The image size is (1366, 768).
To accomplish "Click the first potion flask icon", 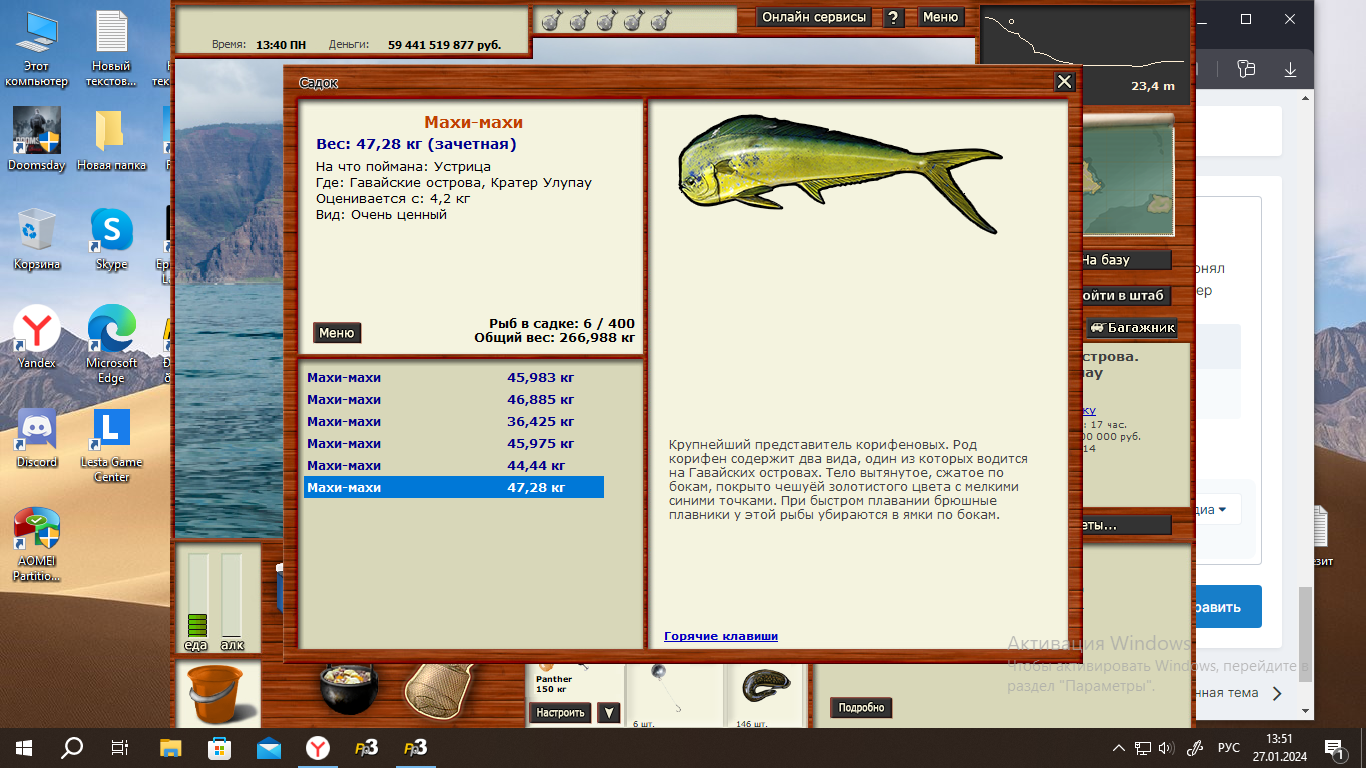I will tap(550, 19).
